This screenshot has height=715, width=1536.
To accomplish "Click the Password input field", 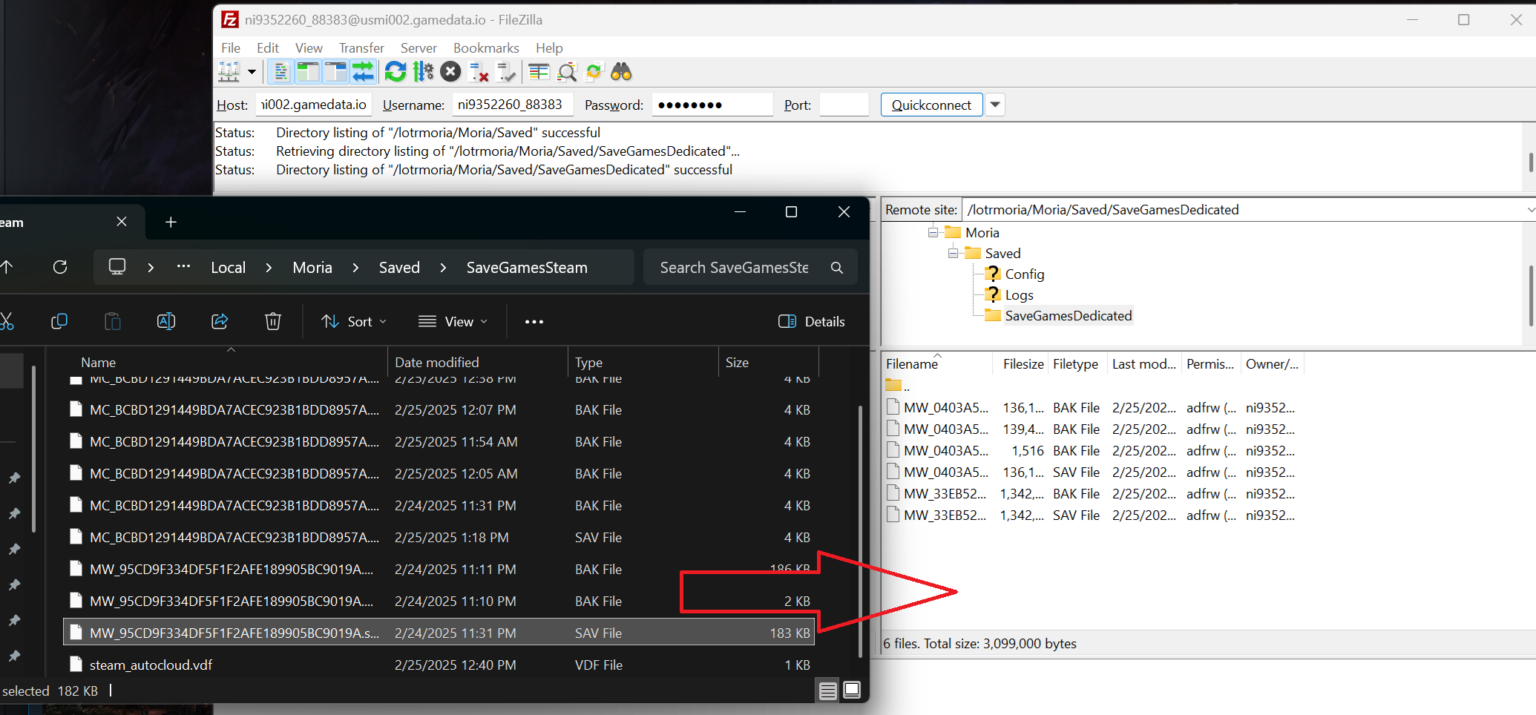I will pyautogui.click(x=713, y=104).
